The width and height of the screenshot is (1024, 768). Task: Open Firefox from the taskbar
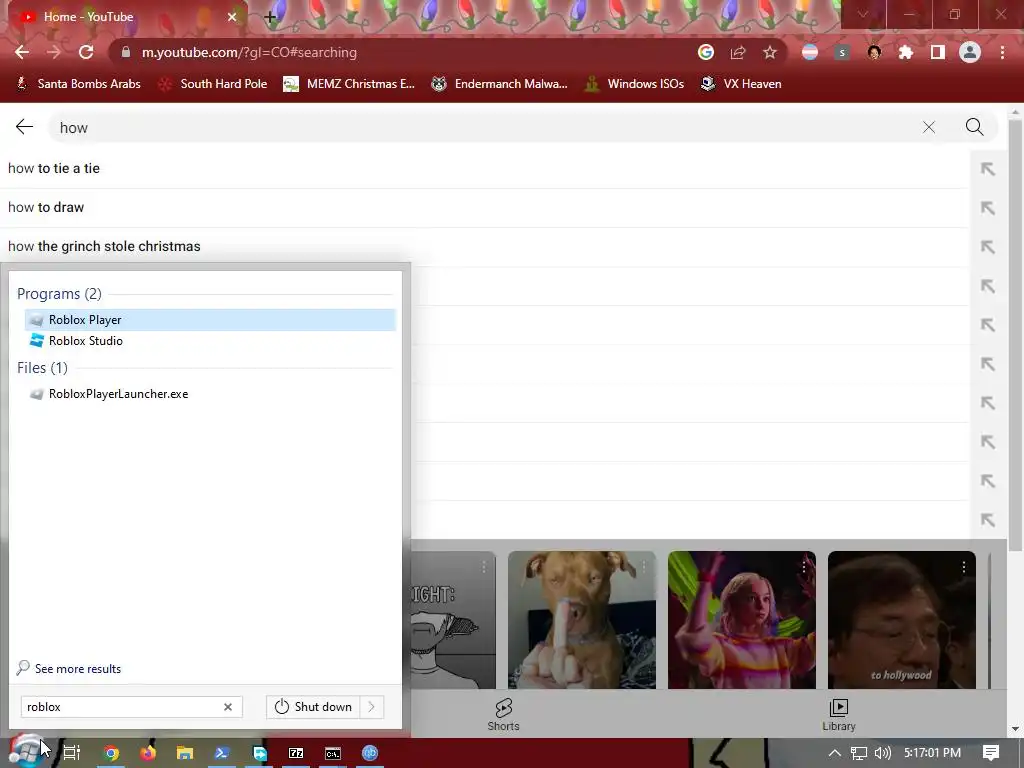[148, 753]
